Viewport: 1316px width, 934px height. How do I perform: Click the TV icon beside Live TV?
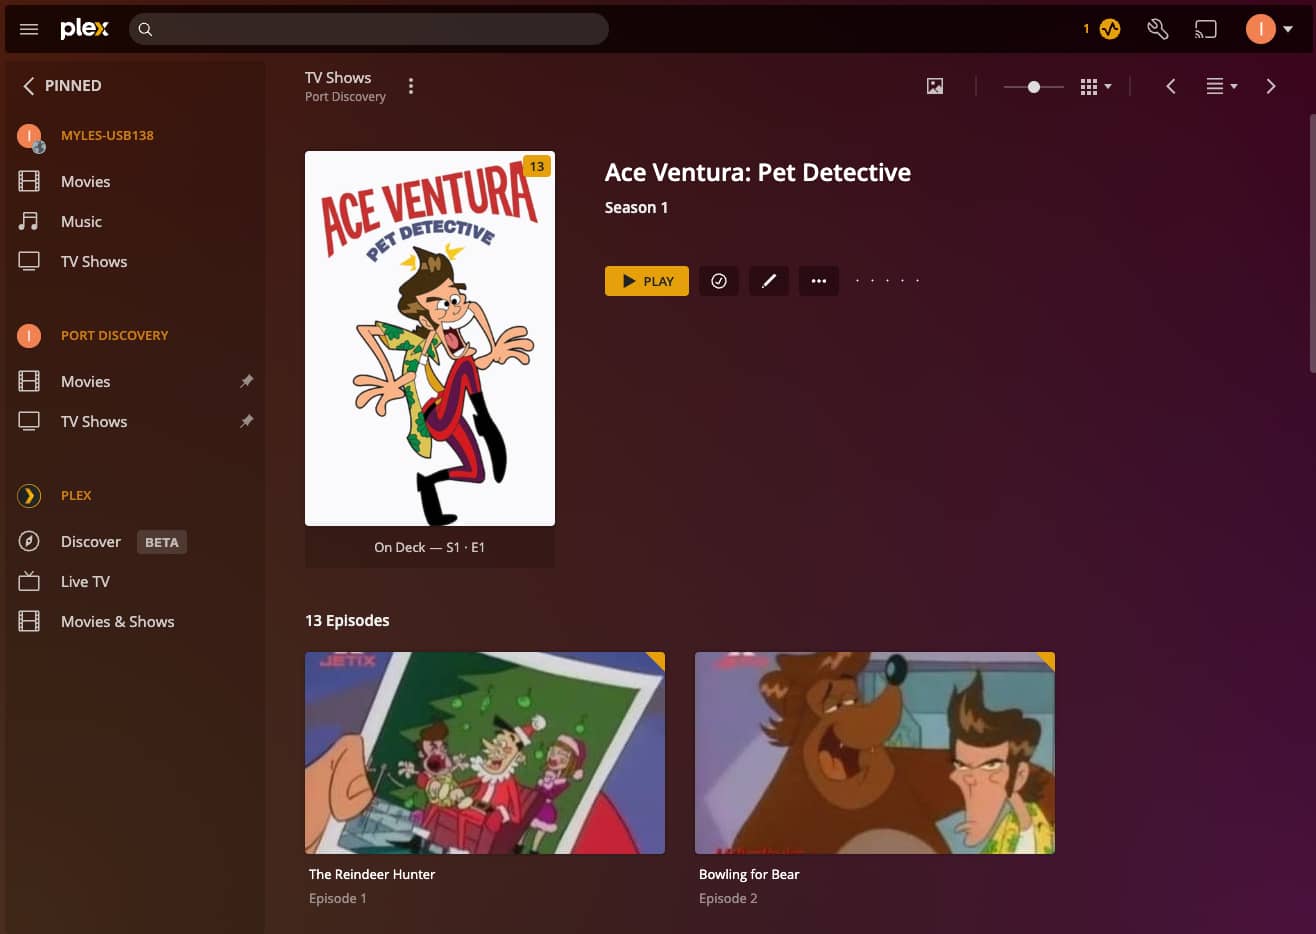(29, 581)
